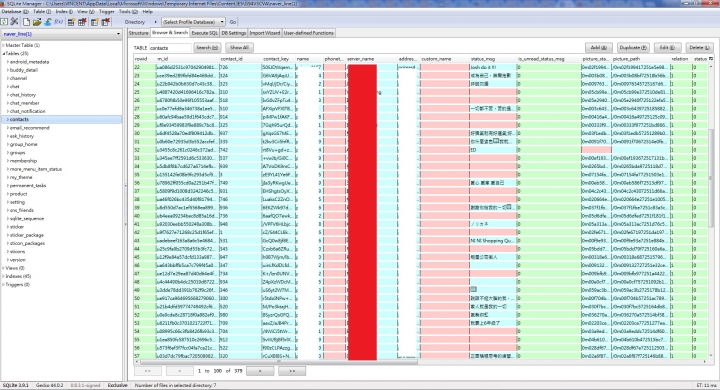Click the Delete button

tap(699, 47)
